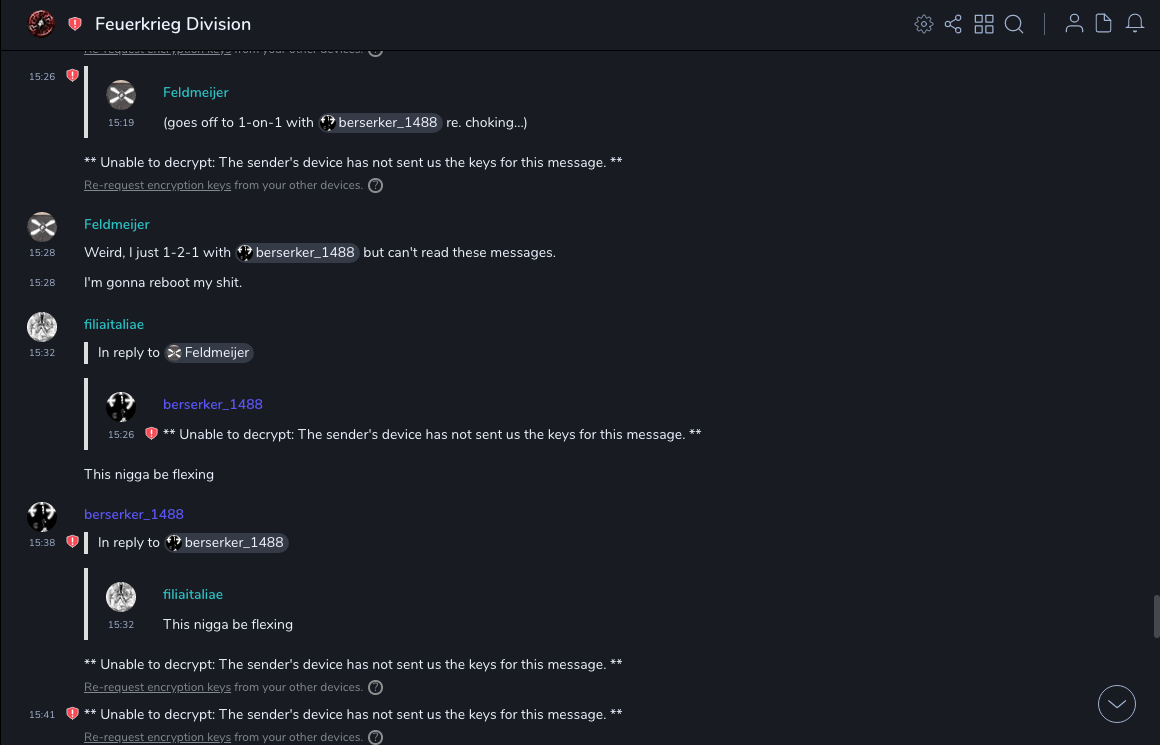The height and width of the screenshot is (745, 1160).
Task: Open the room files panel icon
Action: pos(1104,24)
